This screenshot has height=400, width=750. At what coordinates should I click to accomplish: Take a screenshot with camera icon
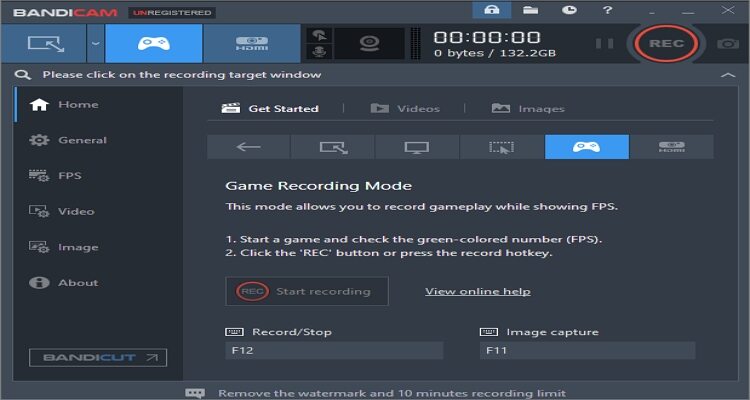[x=728, y=44]
